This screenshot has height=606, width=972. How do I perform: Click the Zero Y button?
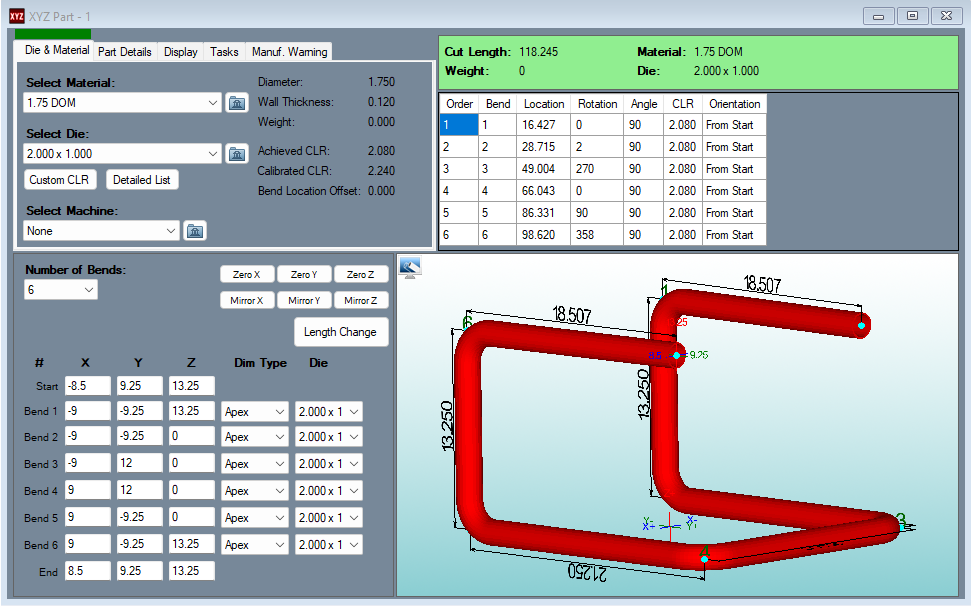304,274
